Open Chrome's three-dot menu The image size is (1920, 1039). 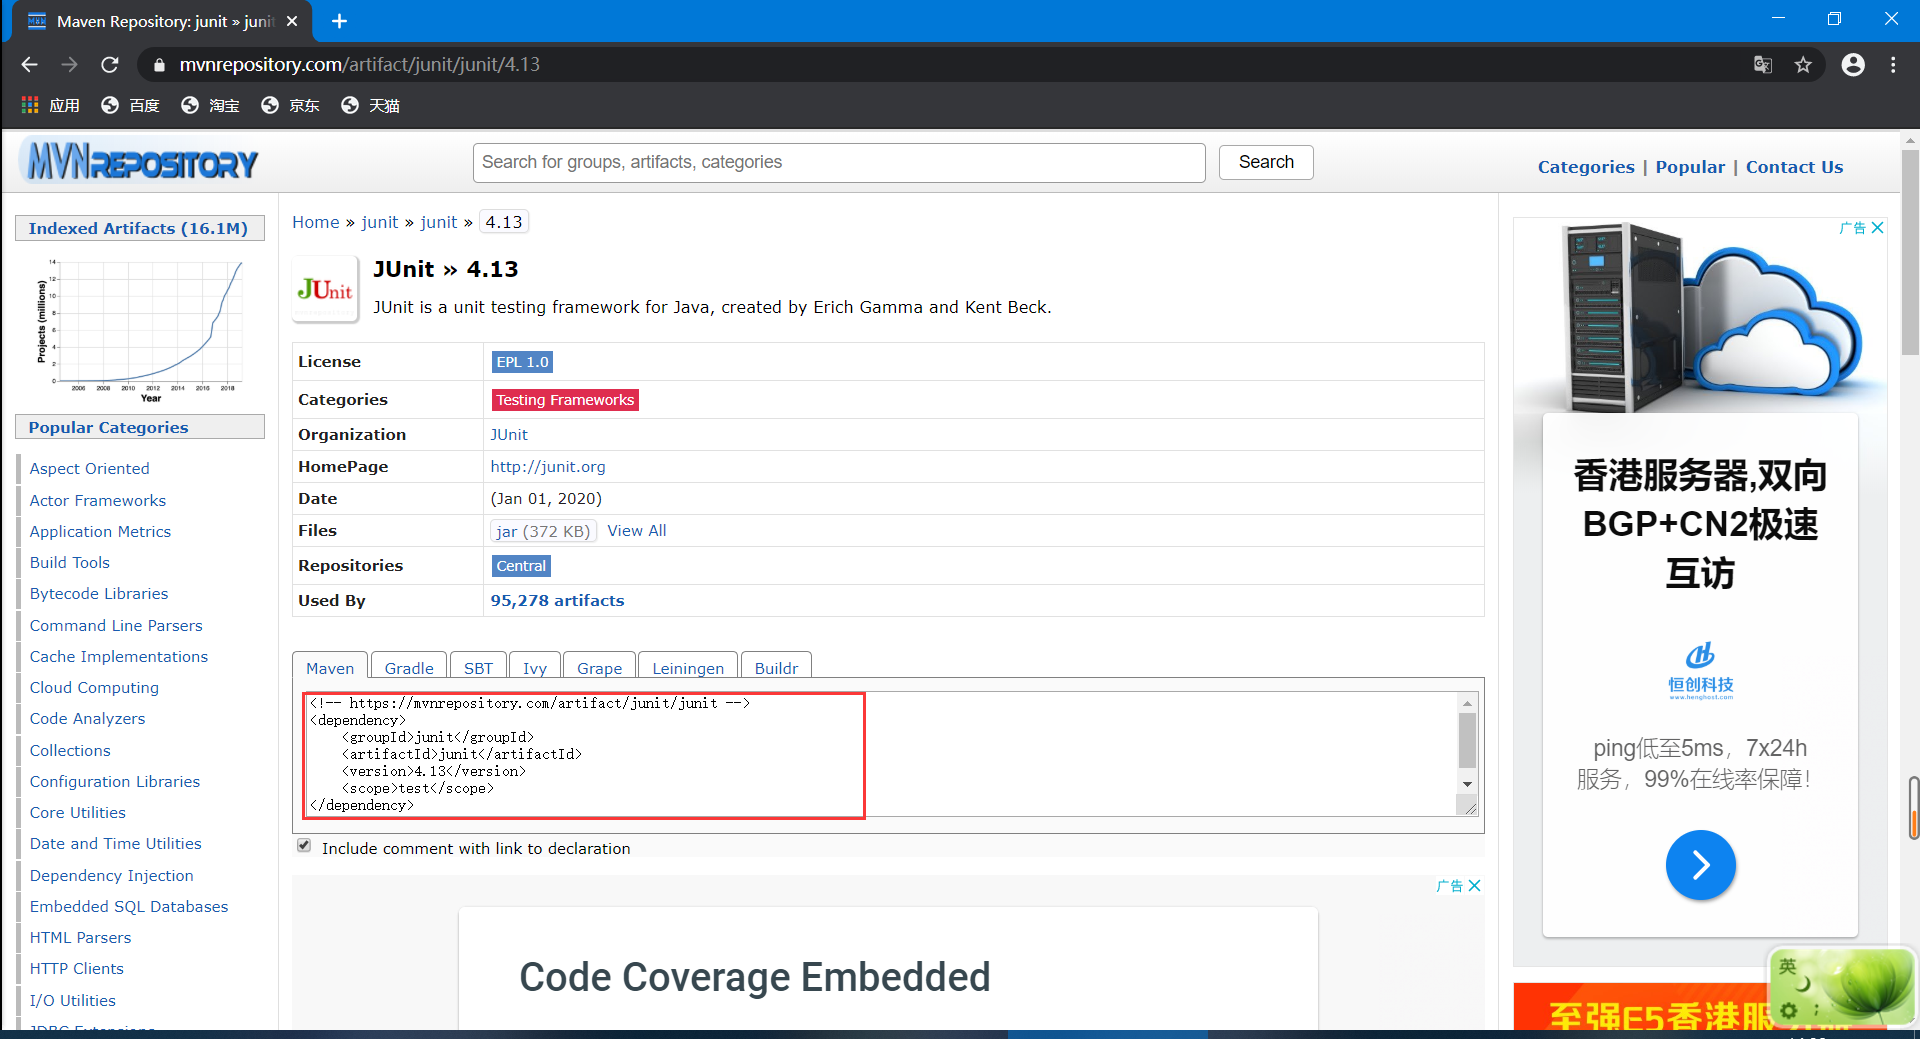1893,65
